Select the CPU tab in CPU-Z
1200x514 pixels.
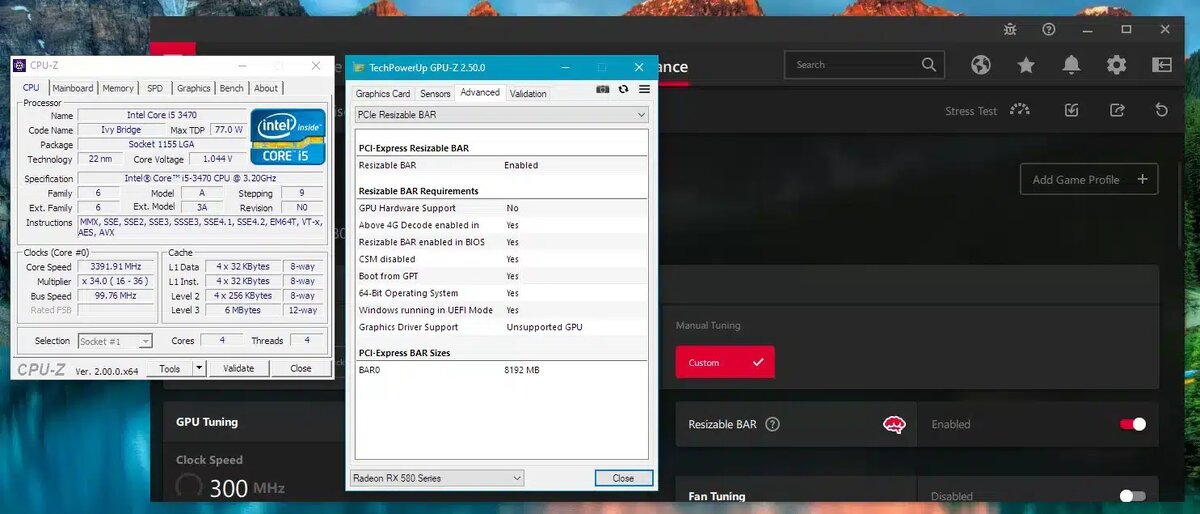(31, 87)
